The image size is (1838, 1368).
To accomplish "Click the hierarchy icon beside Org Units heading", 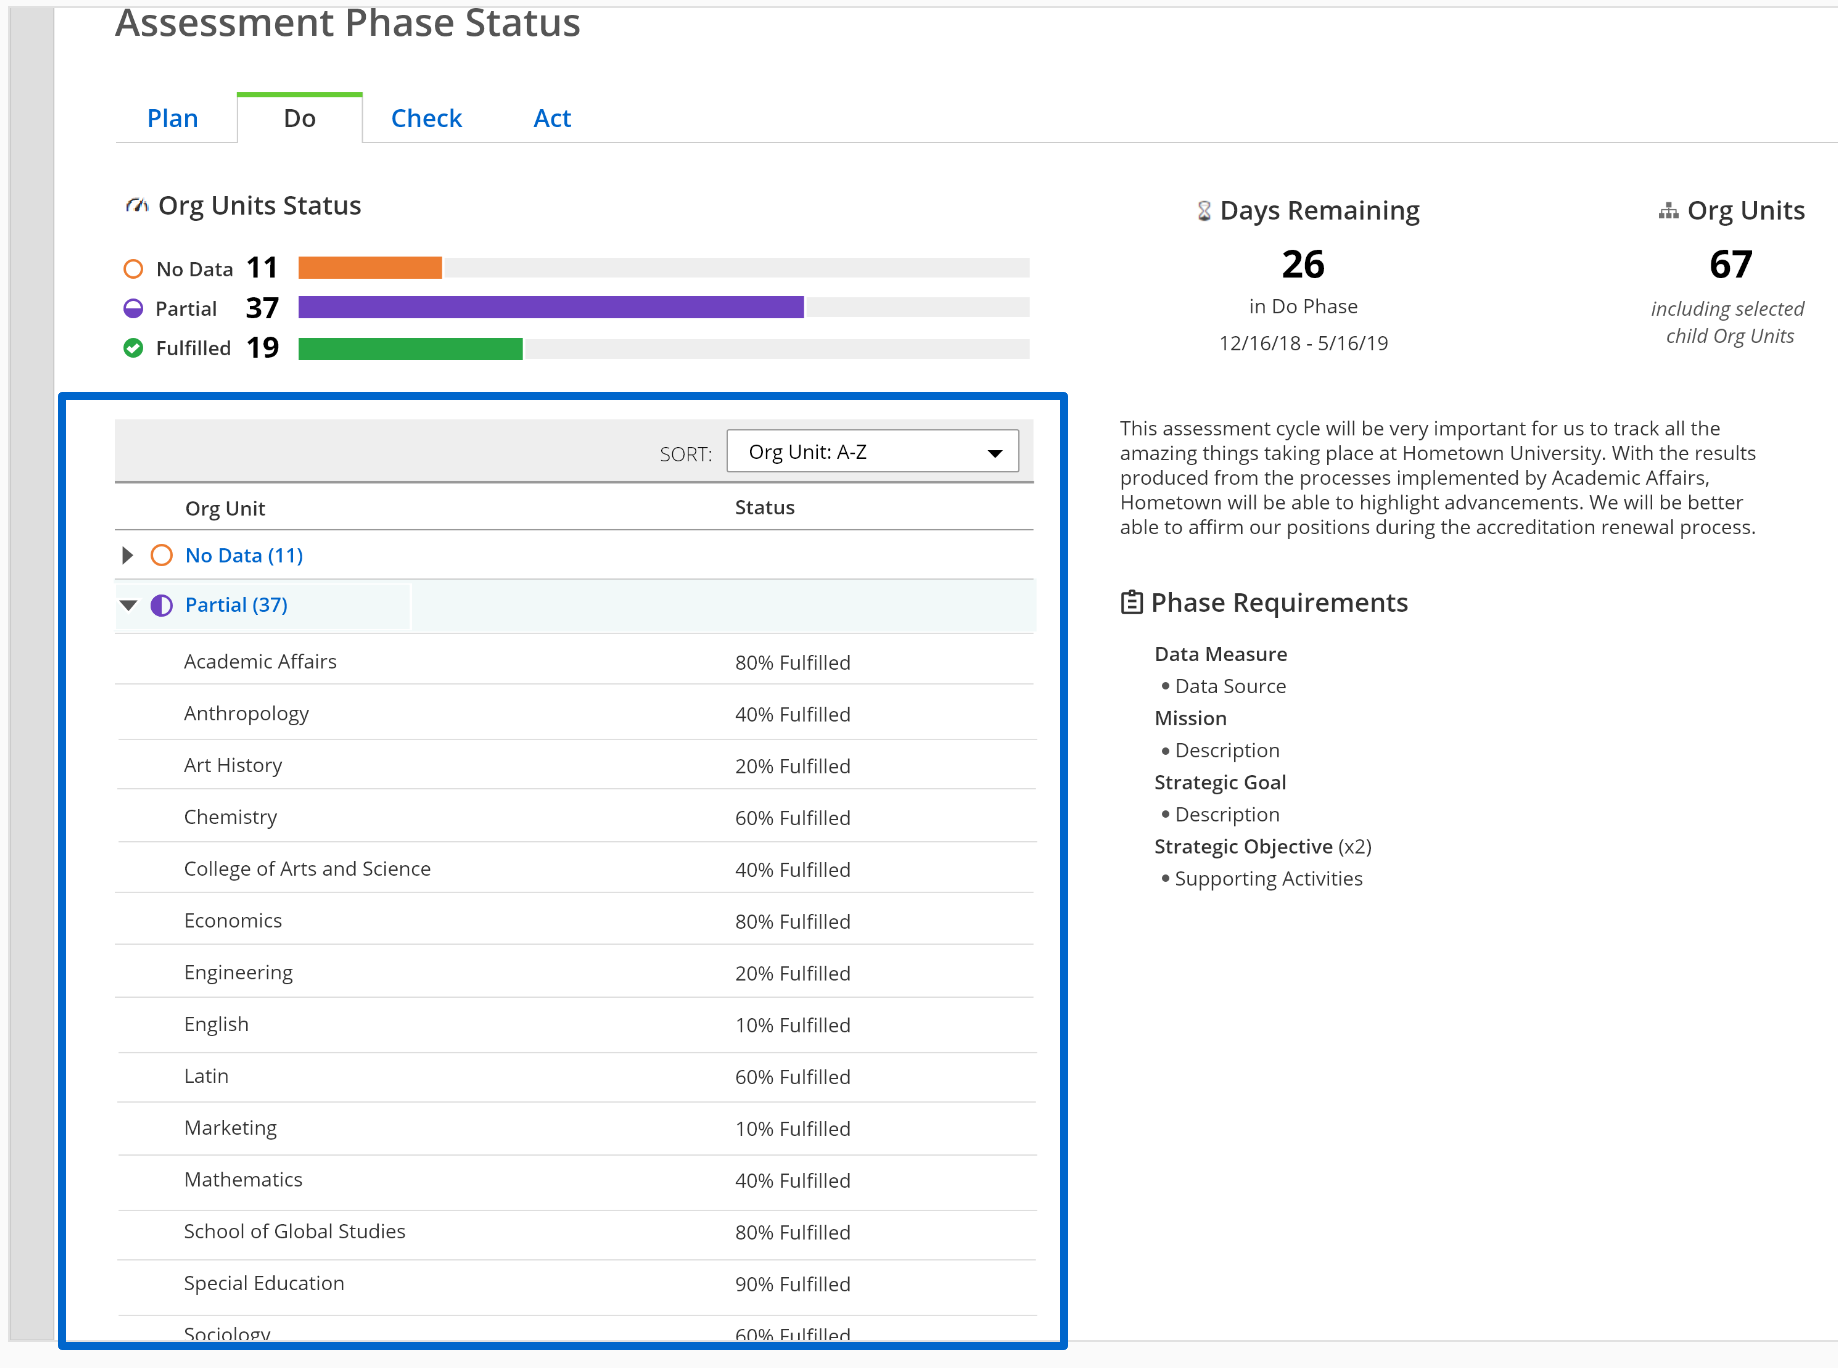I will (1668, 211).
